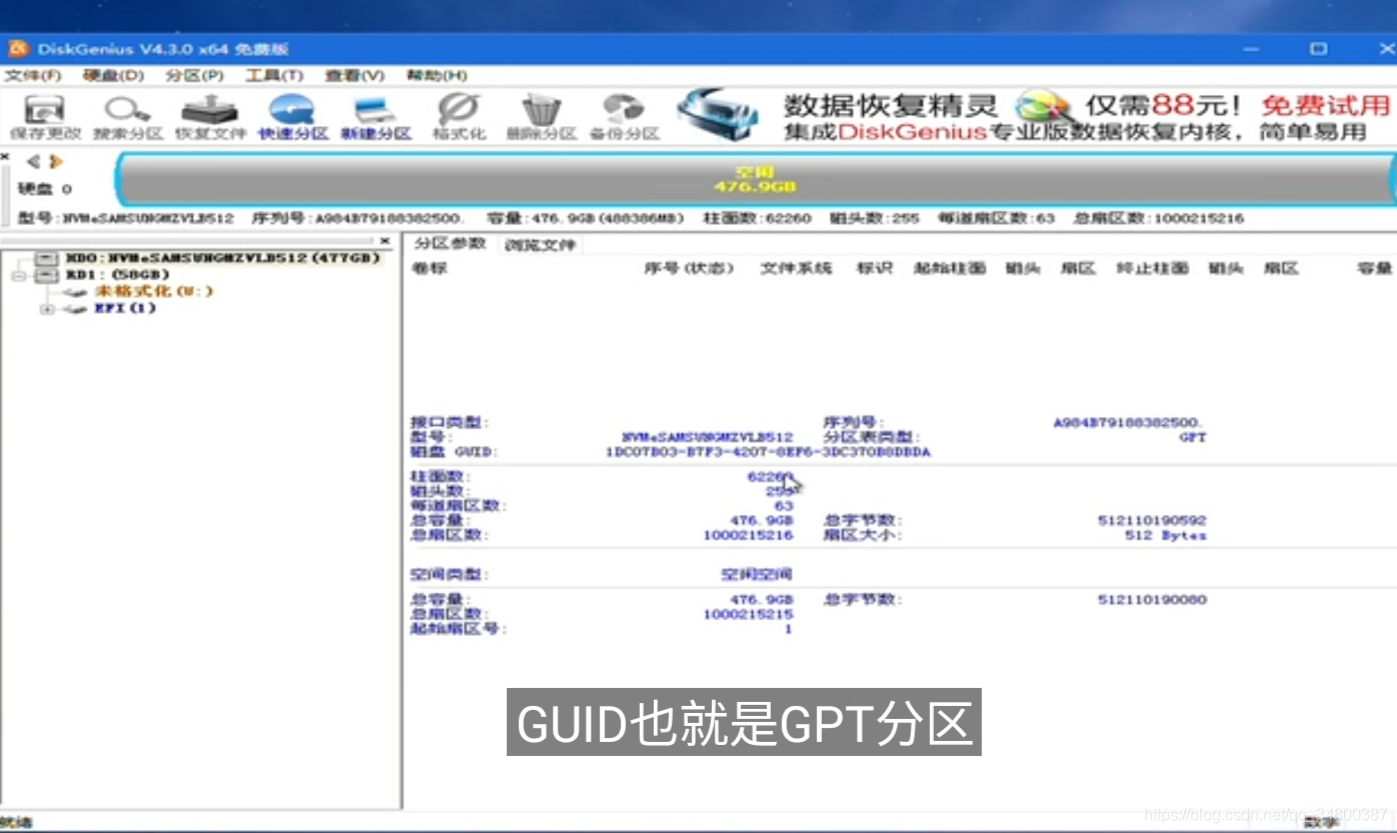This screenshot has height=833, width=1397.
Task: Click the 容量 column header
Action: (x=1374, y=268)
